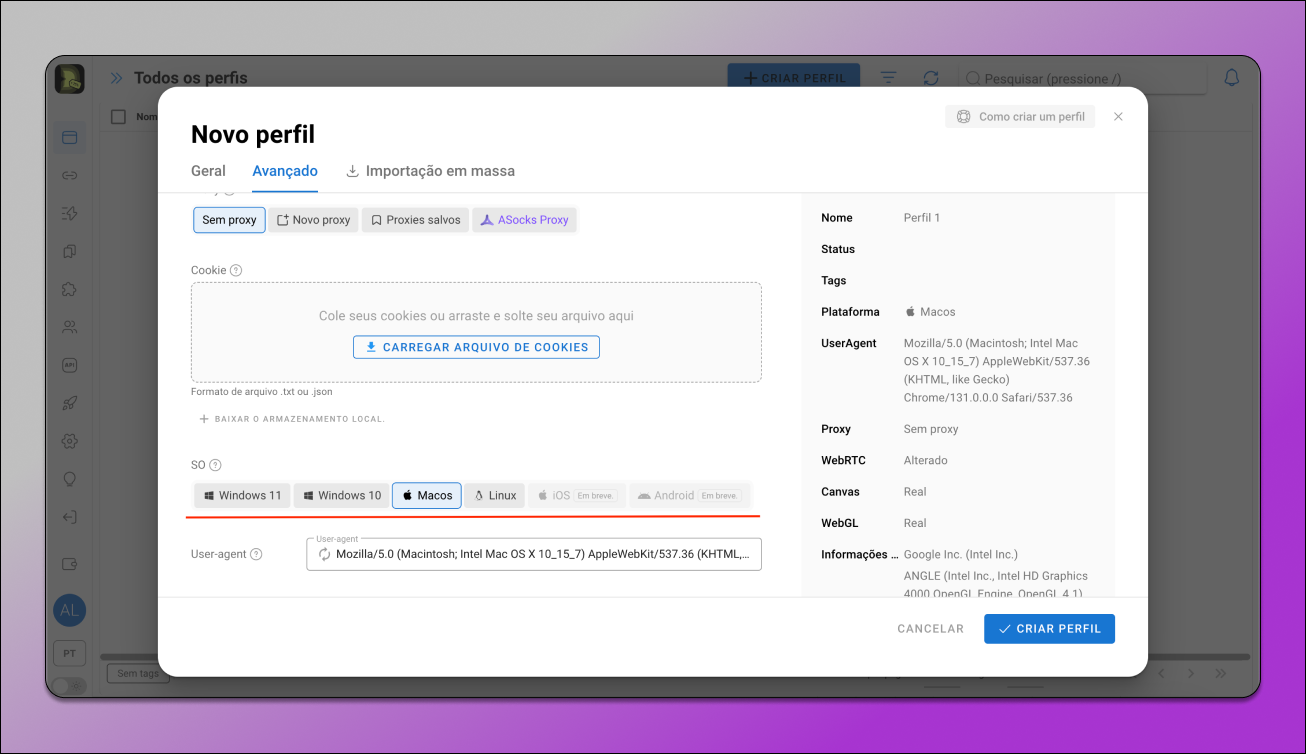Open the PT language selector
Screen dimensions: 1306x754
[70, 653]
